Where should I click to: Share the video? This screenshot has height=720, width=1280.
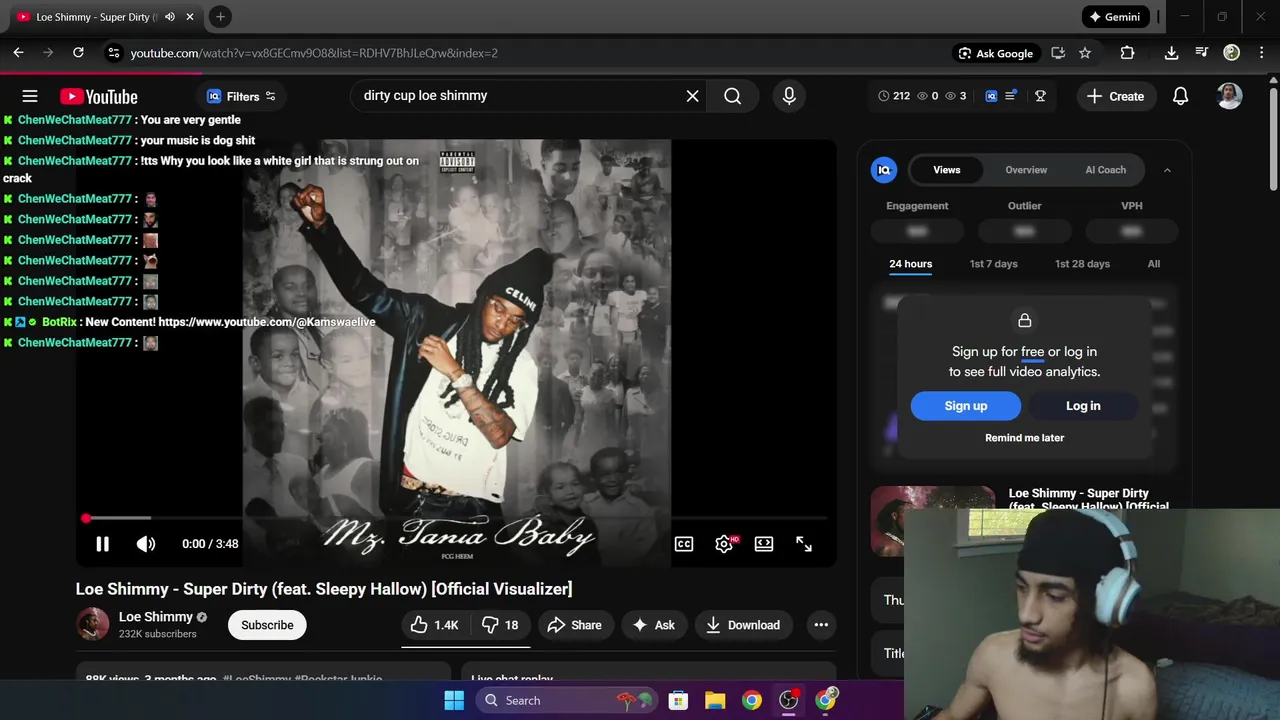(575, 625)
